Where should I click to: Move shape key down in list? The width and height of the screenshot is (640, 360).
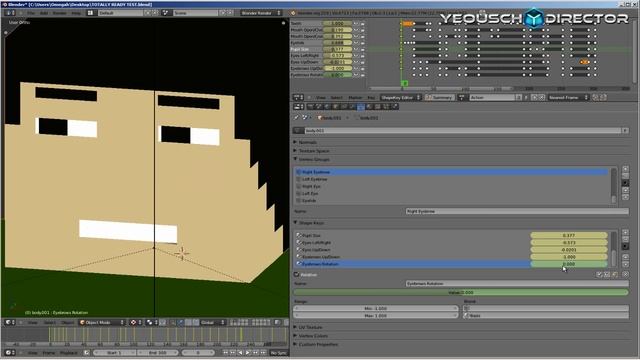tap(626, 264)
